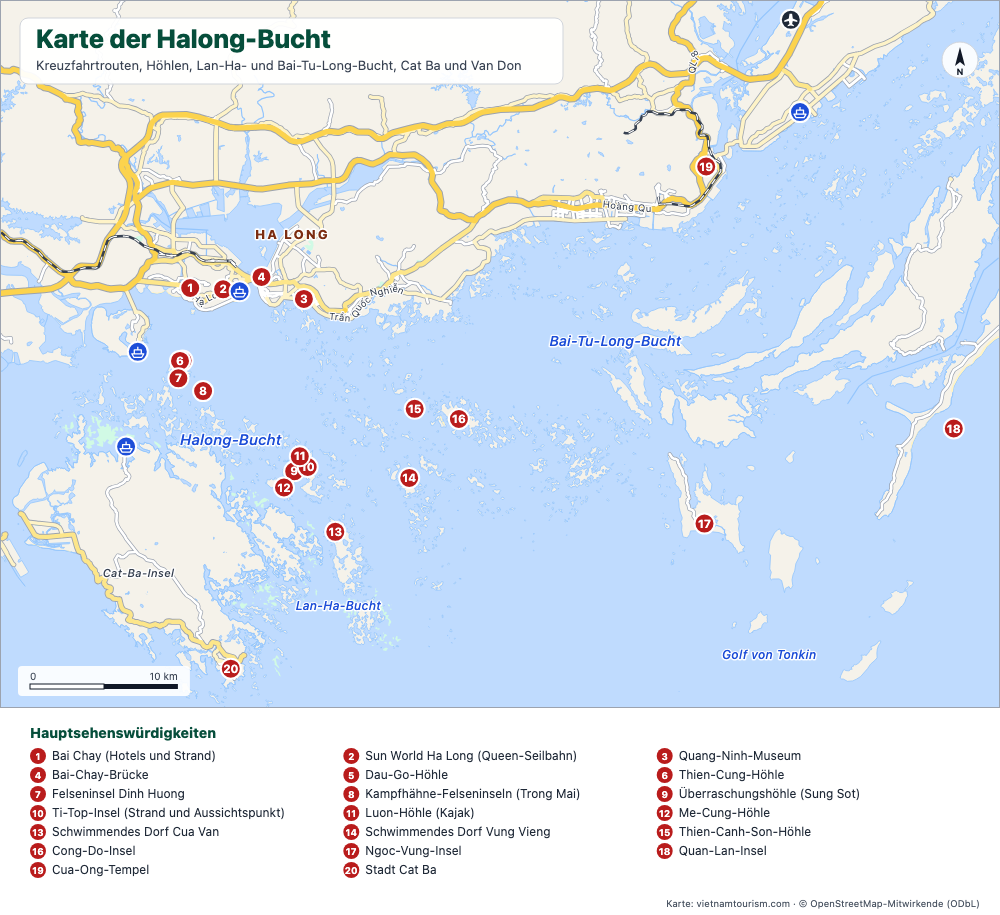Image resolution: width=1000 pixels, height=915 pixels.
Task: Click map marker 6 in Halong Bay
Action: coord(180,361)
